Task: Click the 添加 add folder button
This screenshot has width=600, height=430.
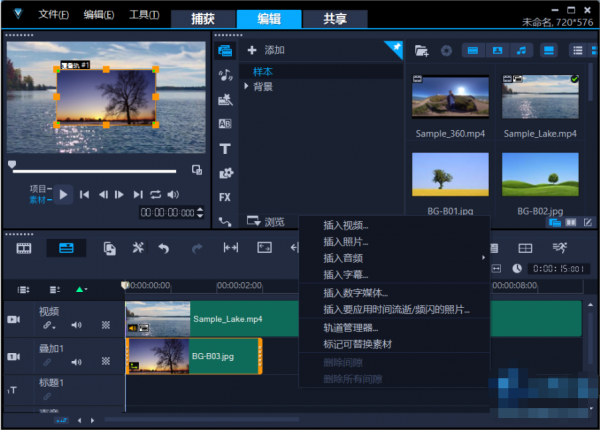Action: click(x=266, y=50)
